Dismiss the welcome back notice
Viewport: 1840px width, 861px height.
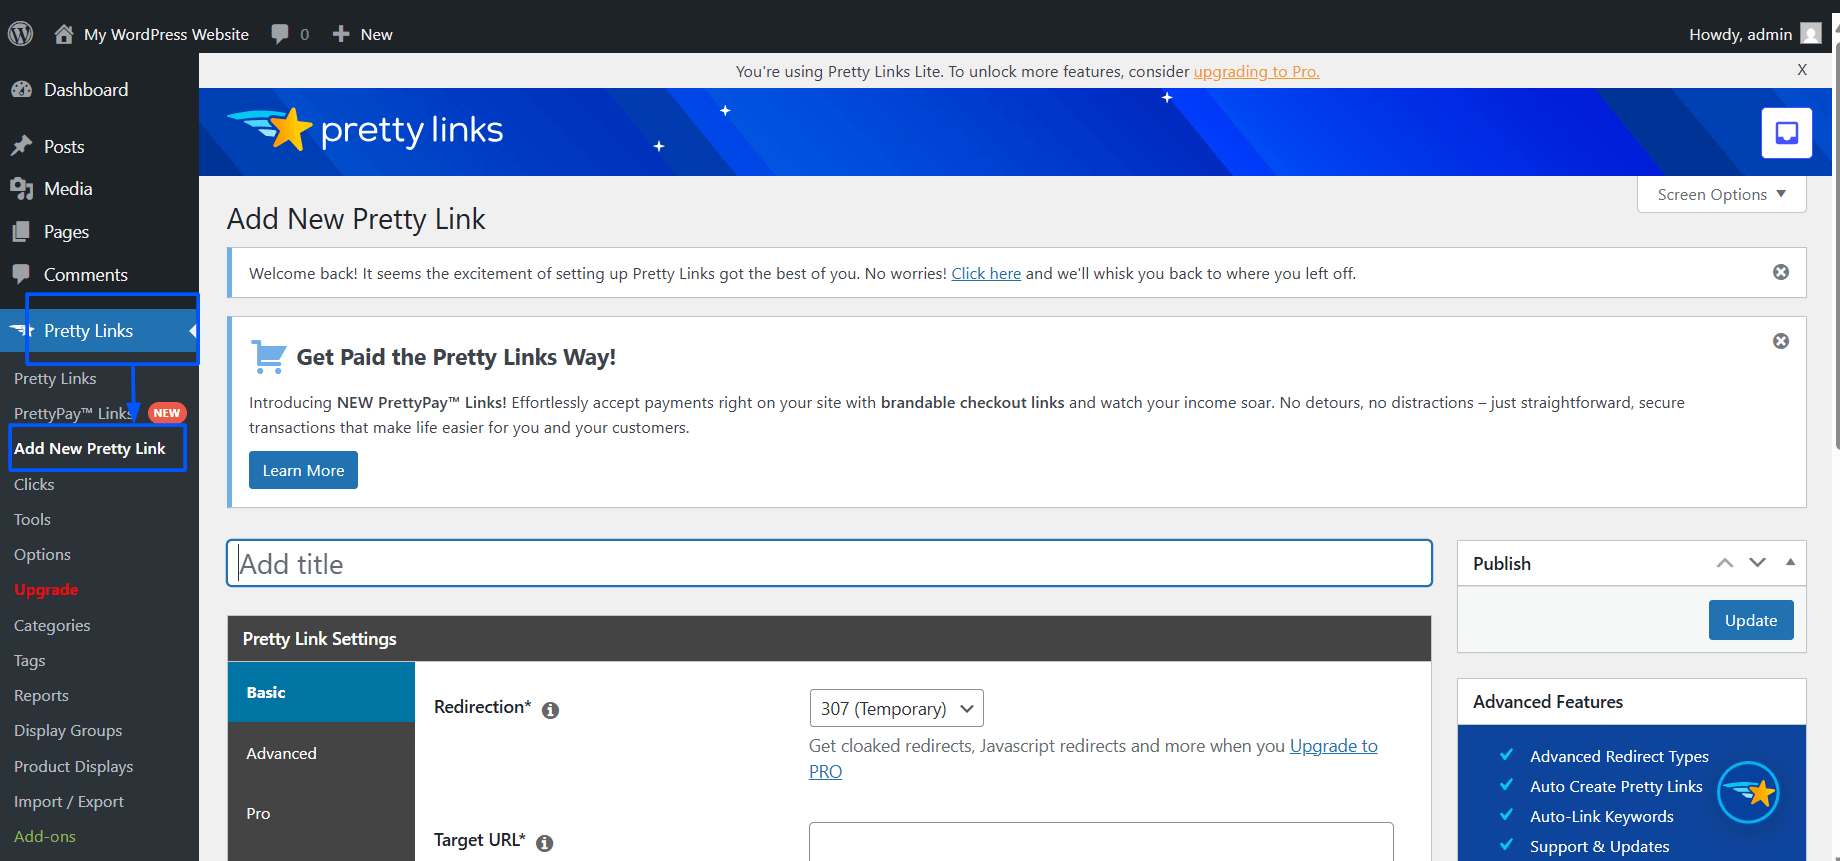[1781, 272]
